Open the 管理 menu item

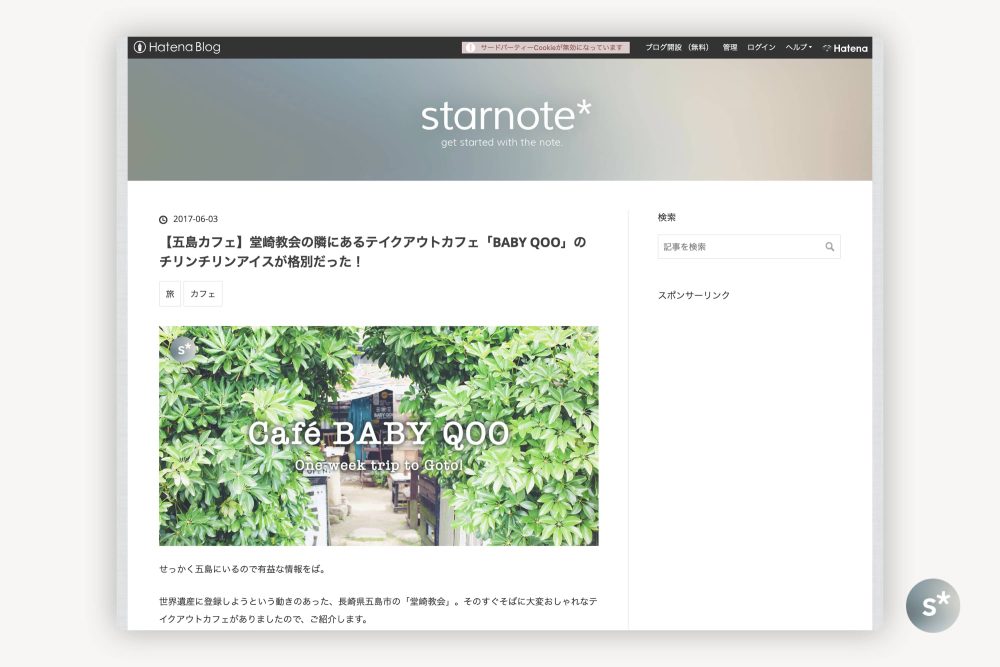pos(729,47)
